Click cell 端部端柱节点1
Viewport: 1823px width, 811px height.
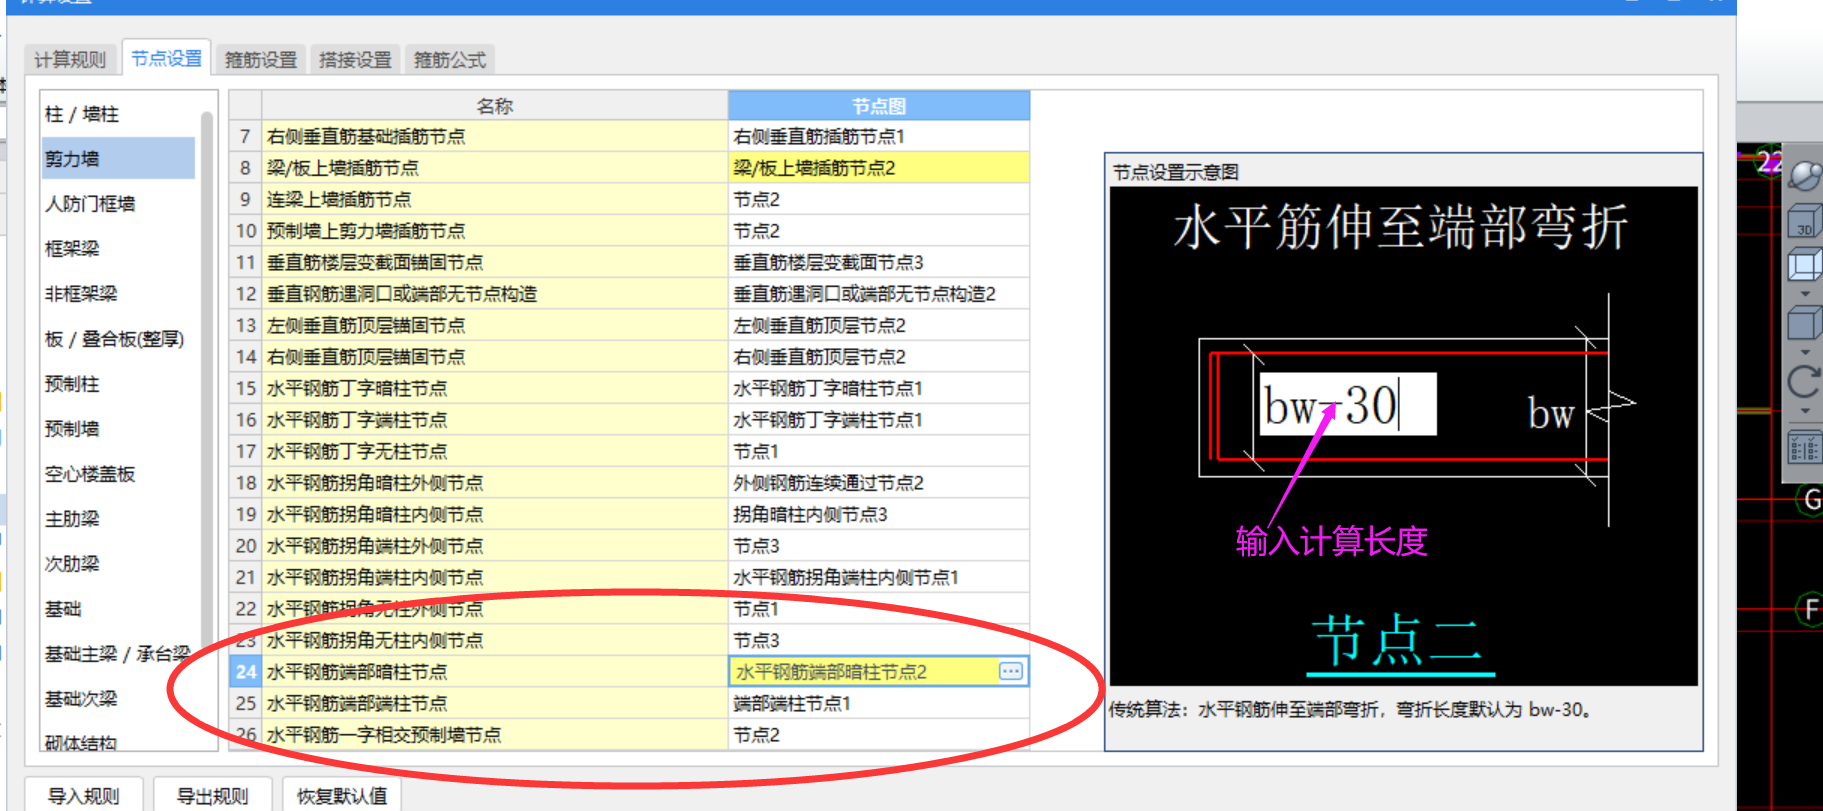(879, 703)
